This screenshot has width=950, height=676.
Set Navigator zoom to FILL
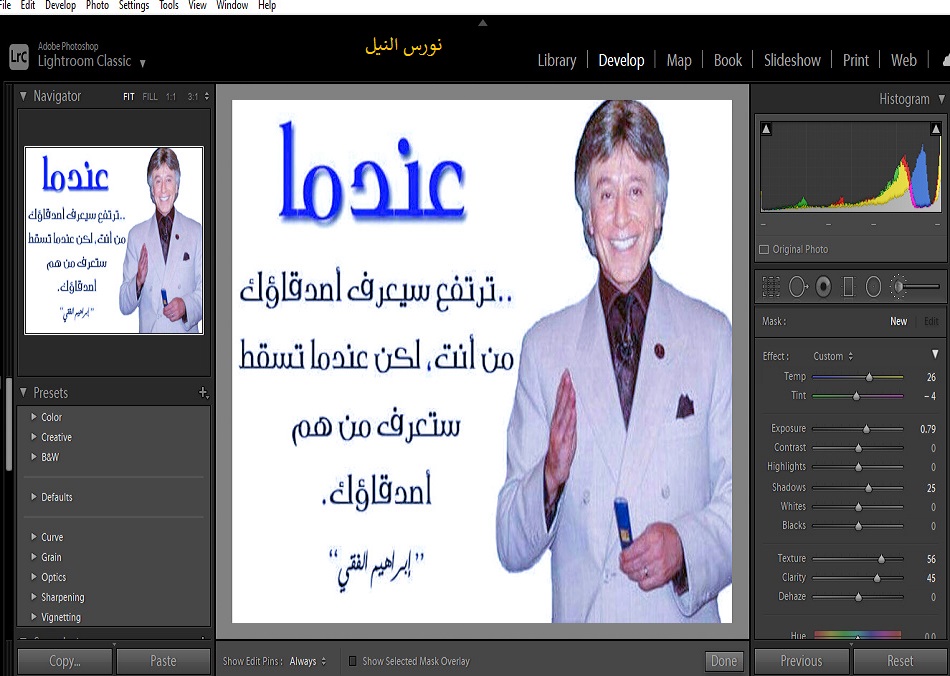tap(150, 97)
